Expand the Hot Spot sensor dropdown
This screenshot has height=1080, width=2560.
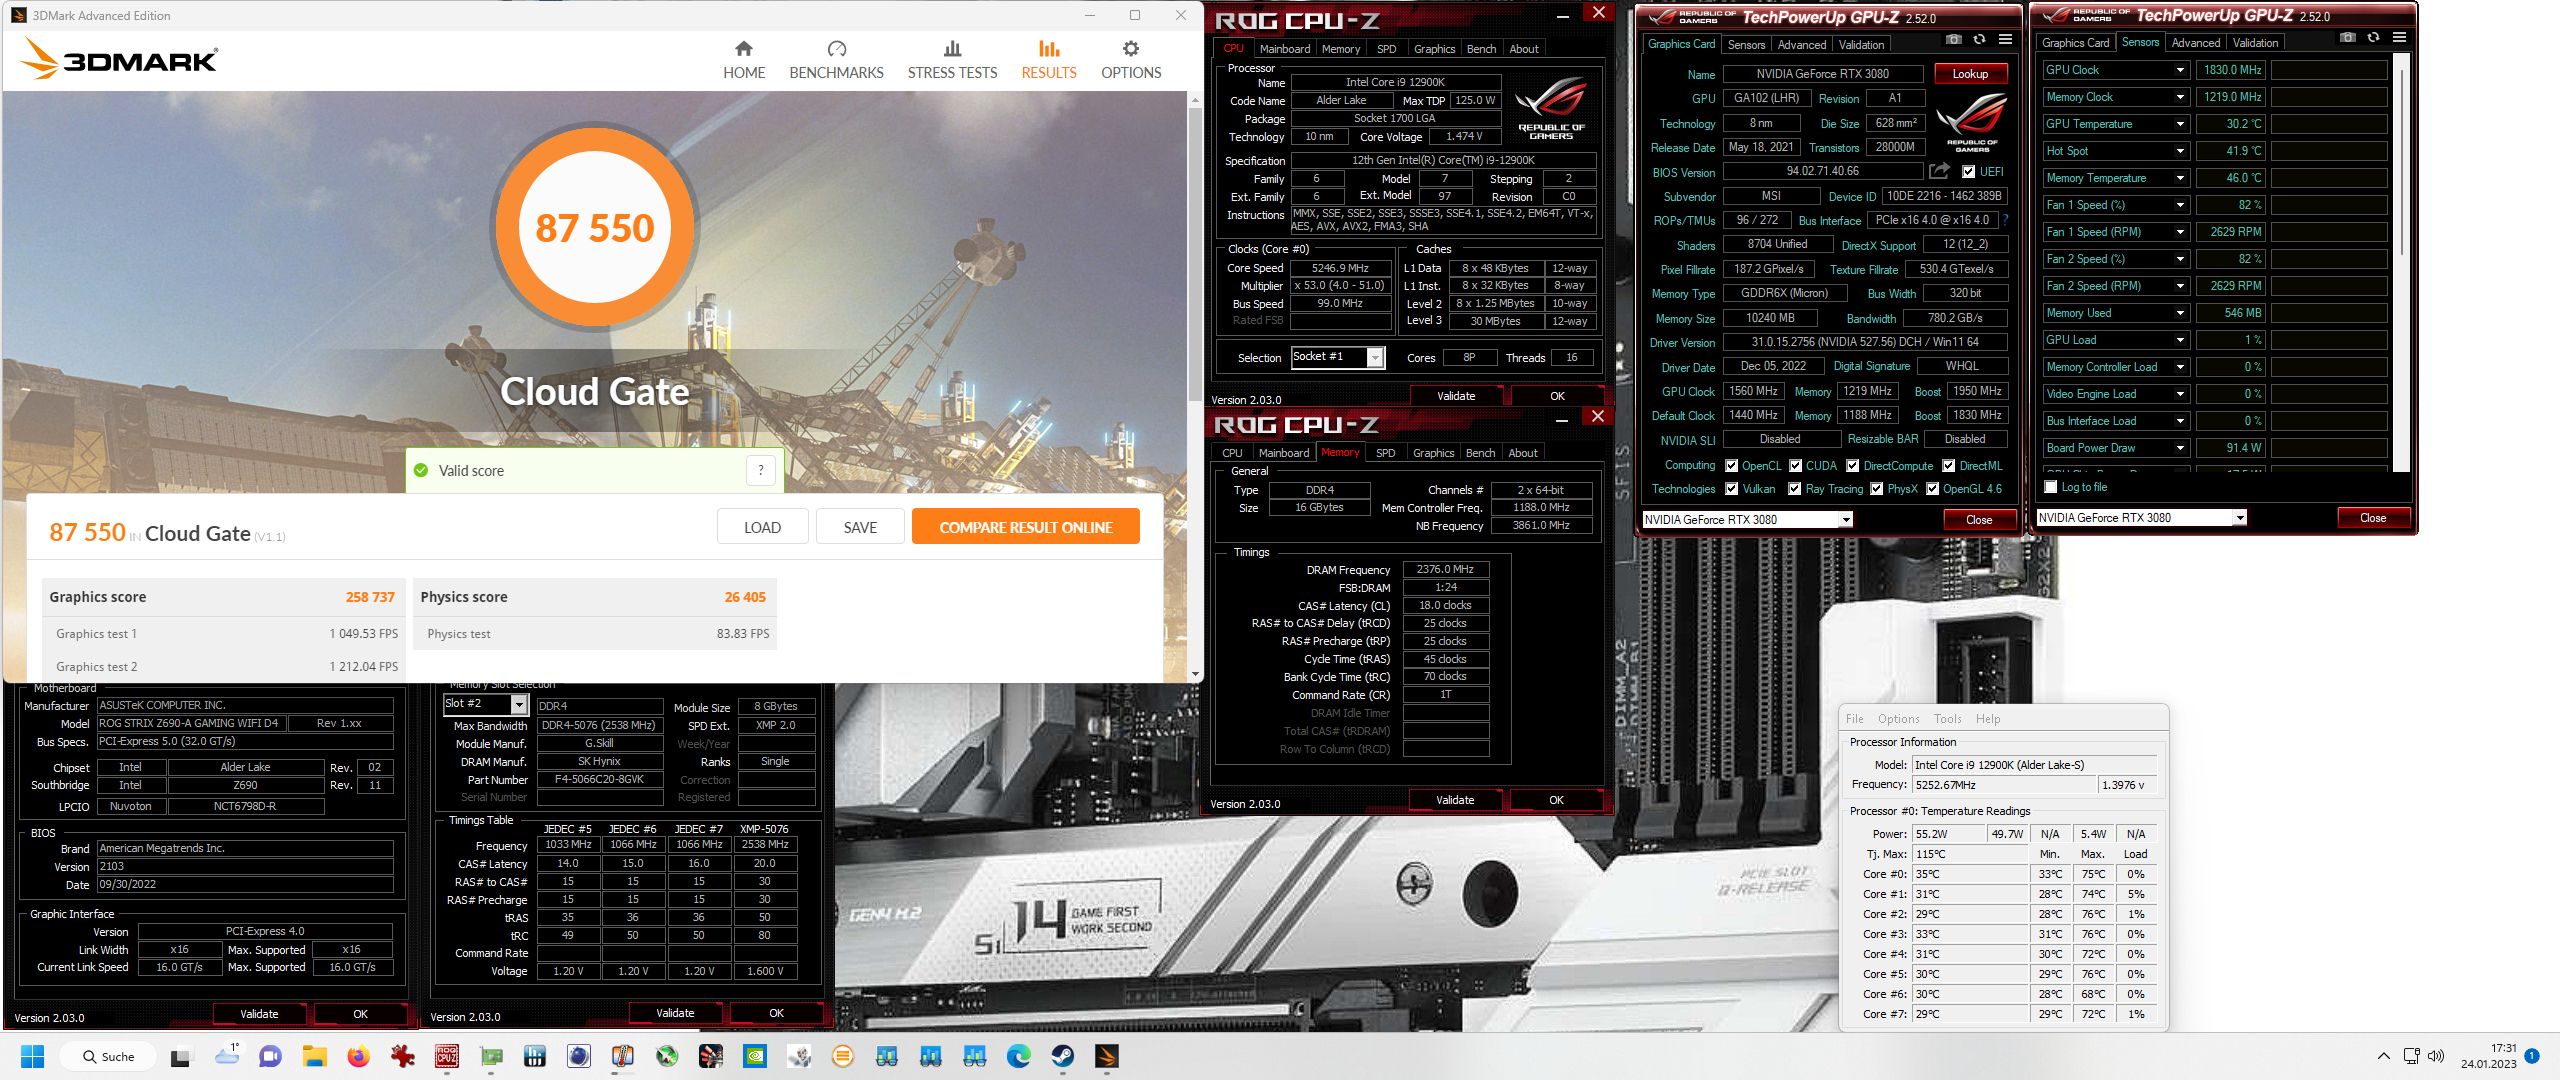(2180, 151)
